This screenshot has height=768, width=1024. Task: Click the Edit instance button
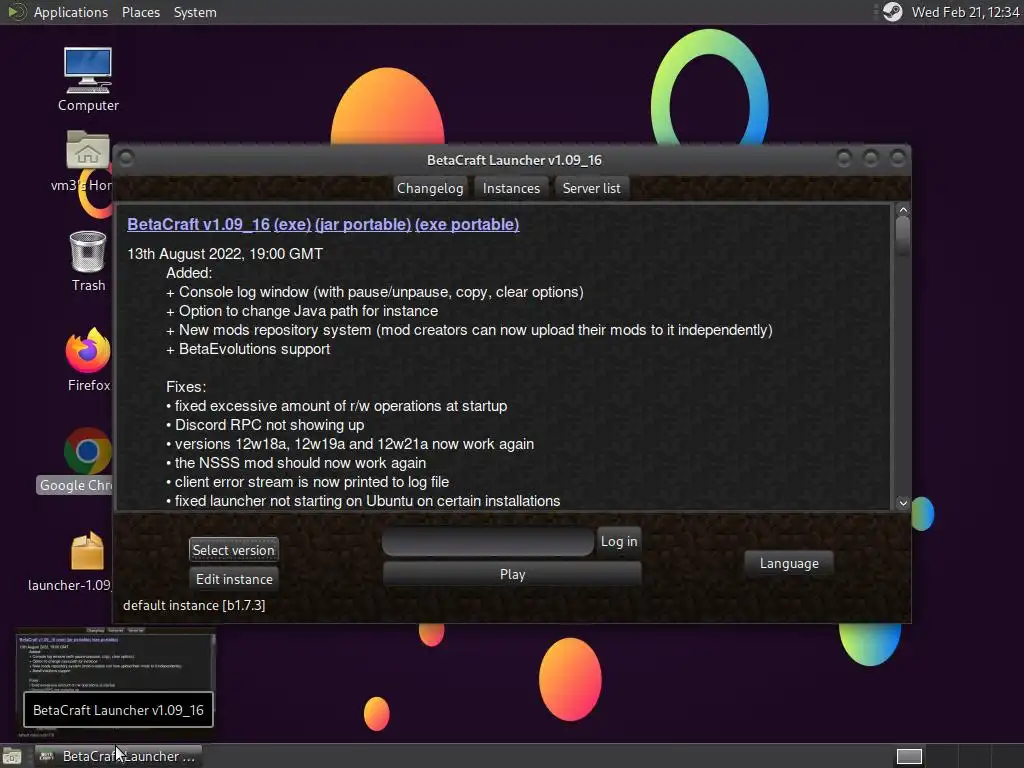(x=234, y=579)
